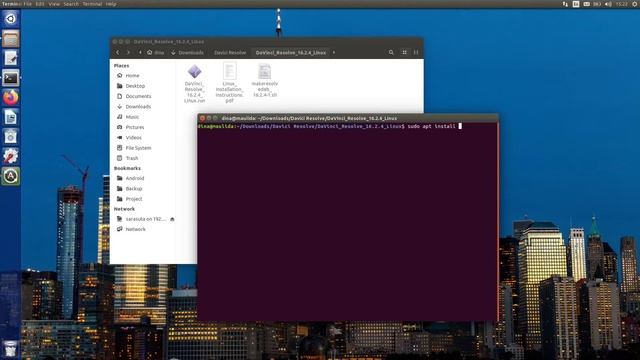Viewport: 640px width, 360px height.
Task: Open the file manager options menu icon
Action: click(x=416, y=53)
